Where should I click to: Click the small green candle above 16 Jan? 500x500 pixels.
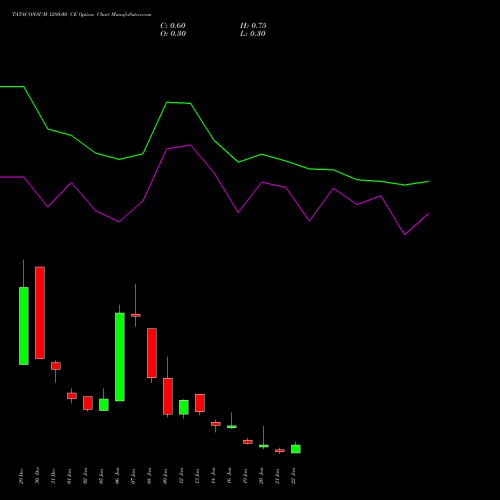[232, 426]
